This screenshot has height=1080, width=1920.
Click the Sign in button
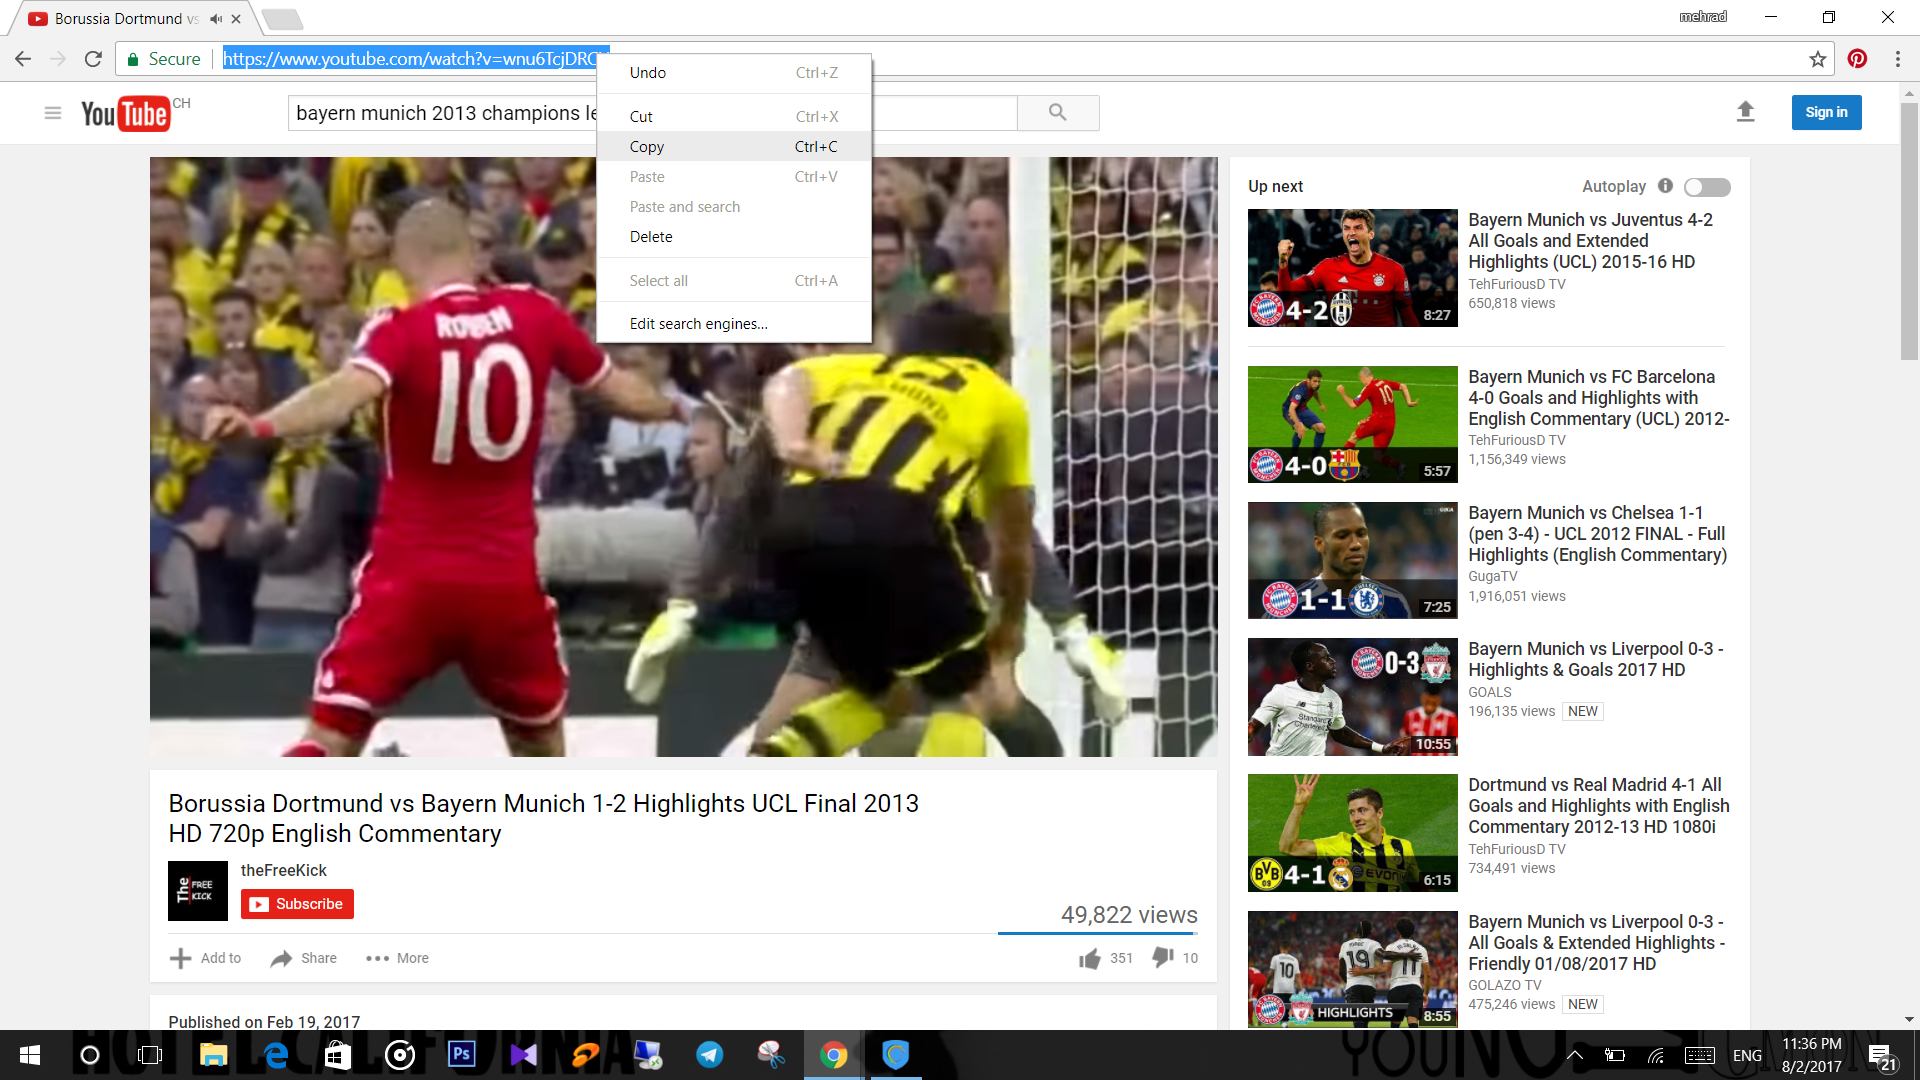pyautogui.click(x=1826, y=112)
